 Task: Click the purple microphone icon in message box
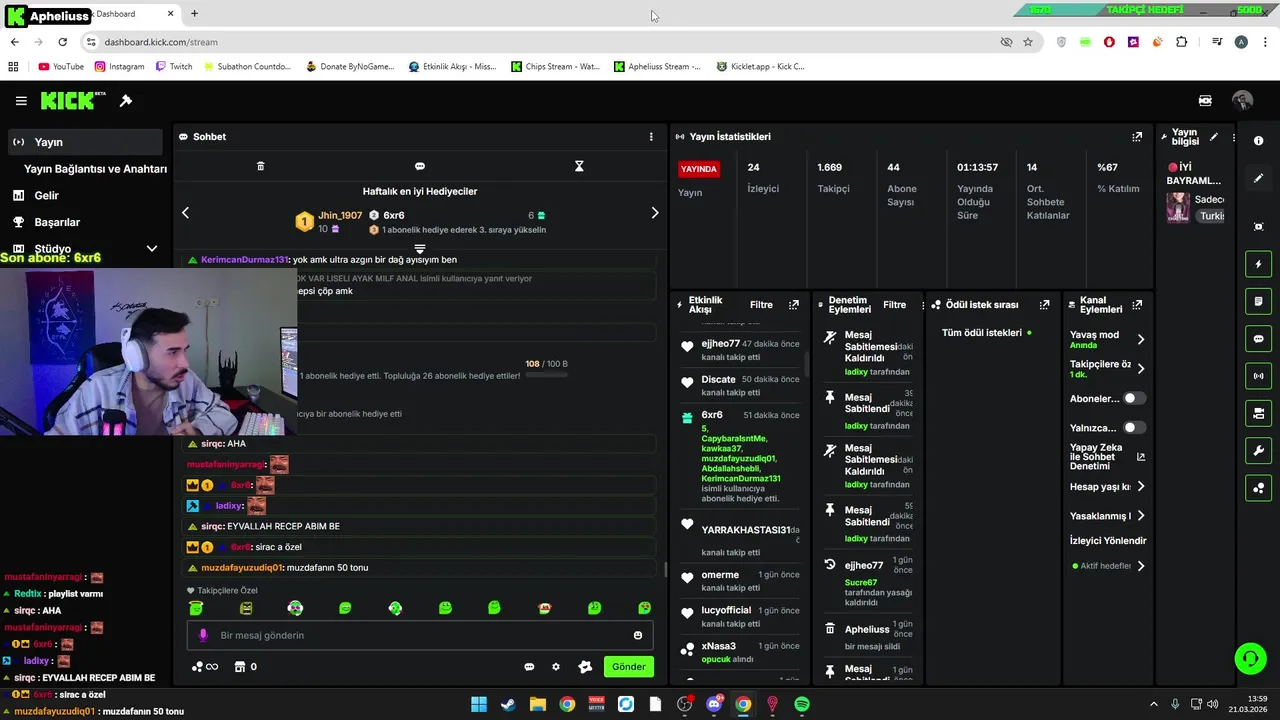[203, 635]
